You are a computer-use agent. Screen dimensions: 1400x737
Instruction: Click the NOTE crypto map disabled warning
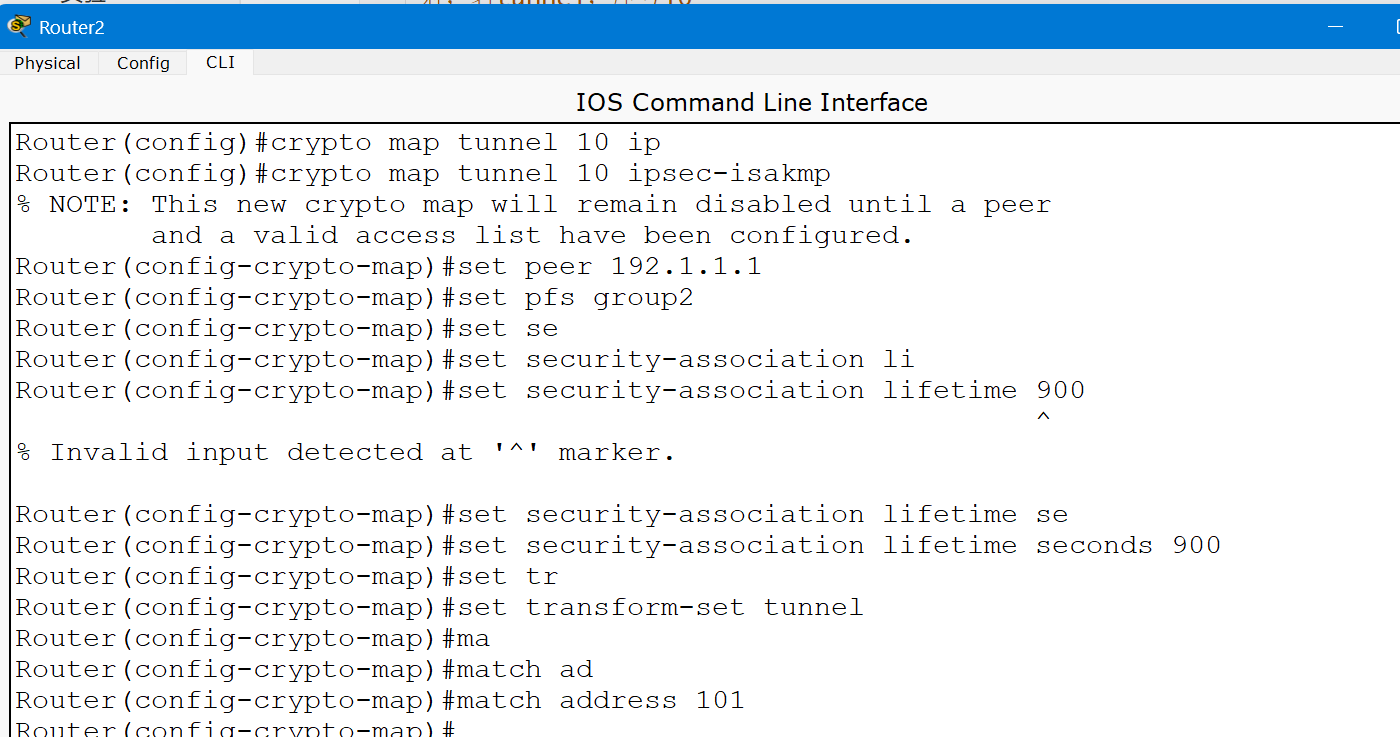[x=534, y=205]
